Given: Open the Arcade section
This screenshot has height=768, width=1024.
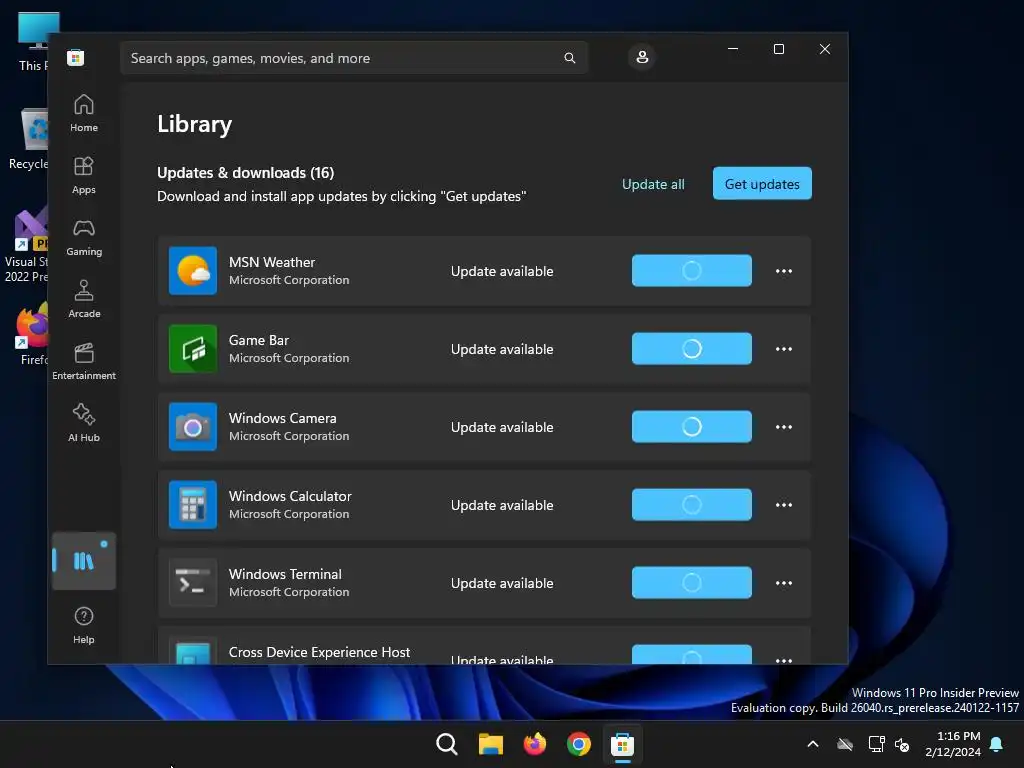Looking at the screenshot, I should pyautogui.click(x=84, y=300).
